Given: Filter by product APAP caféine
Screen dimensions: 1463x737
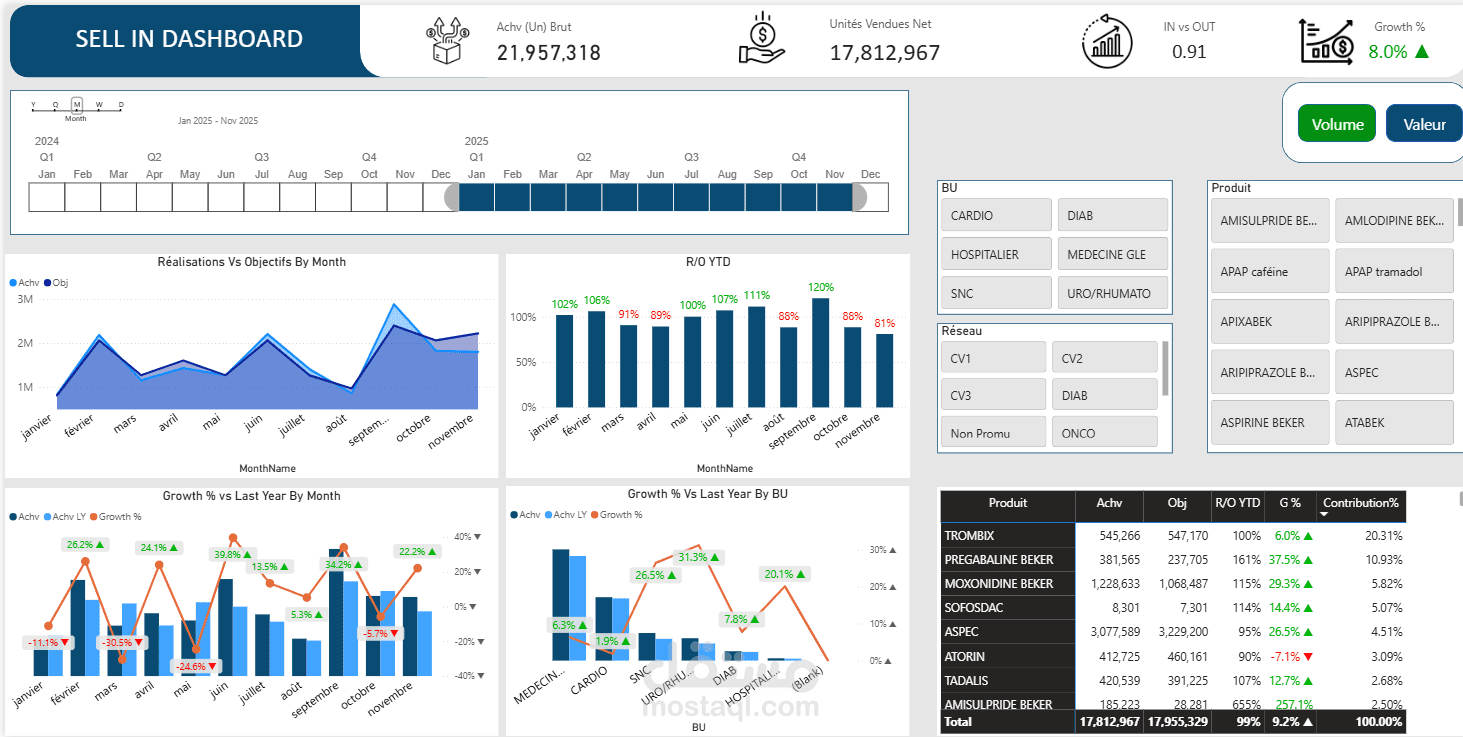Looking at the screenshot, I should (x=1270, y=271).
